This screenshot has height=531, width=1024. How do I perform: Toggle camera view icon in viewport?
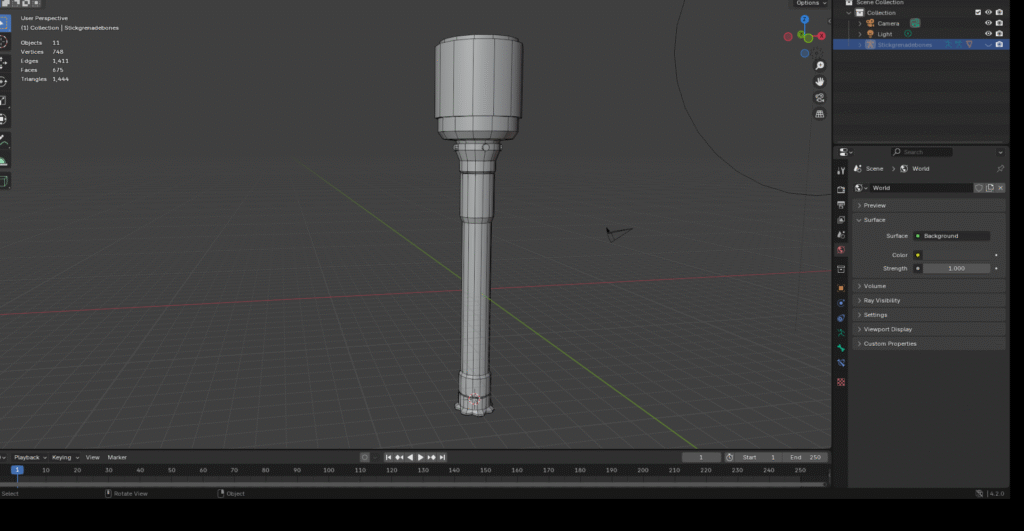pyautogui.click(x=819, y=98)
